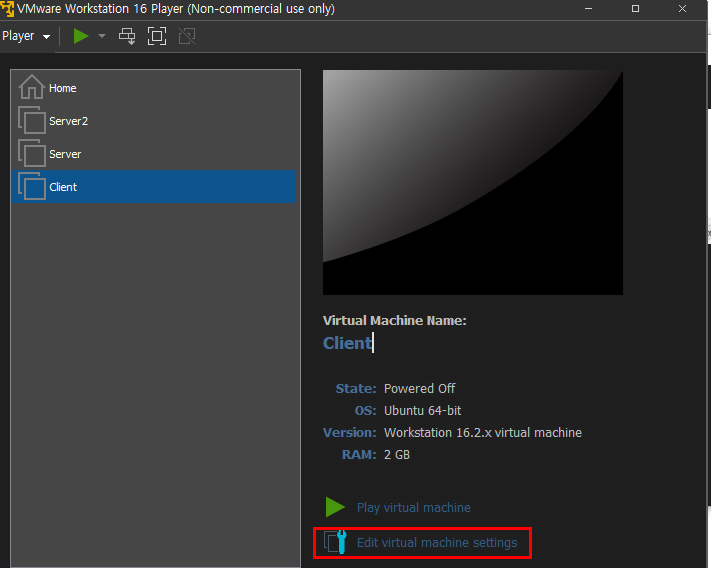Image resolution: width=711 pixels, height=568 pixels.
Task: Click the '2 GB' RAM value
Action: click(397, 455)
